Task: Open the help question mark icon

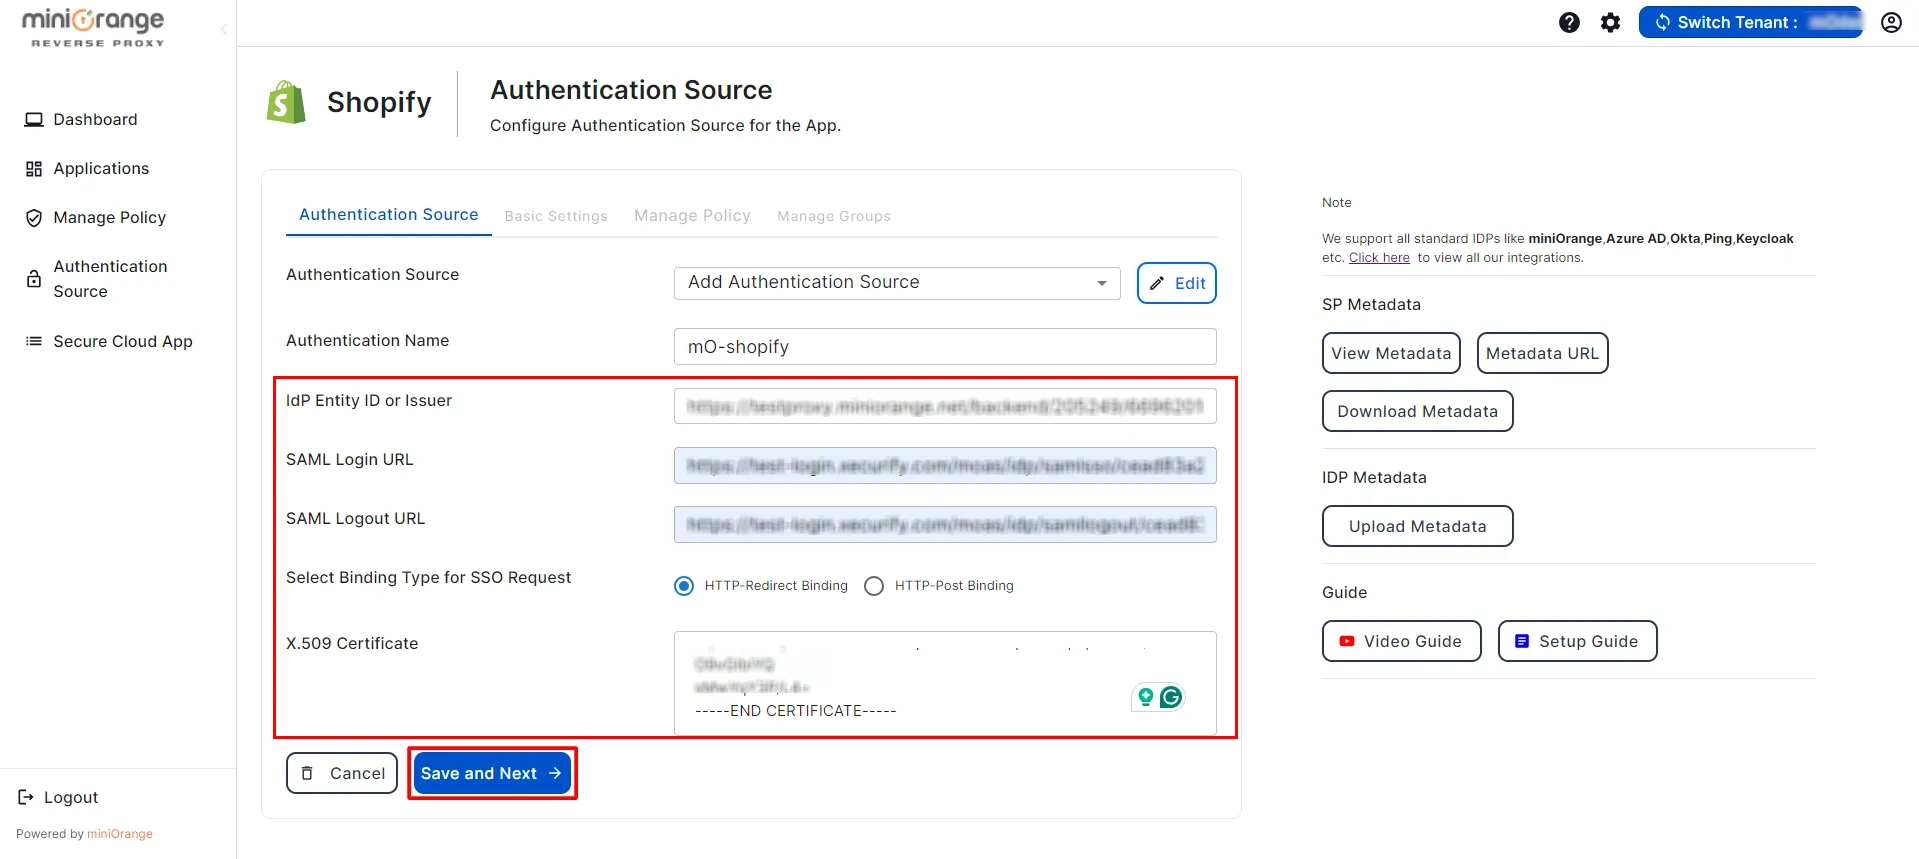Action: point(1569,22)
